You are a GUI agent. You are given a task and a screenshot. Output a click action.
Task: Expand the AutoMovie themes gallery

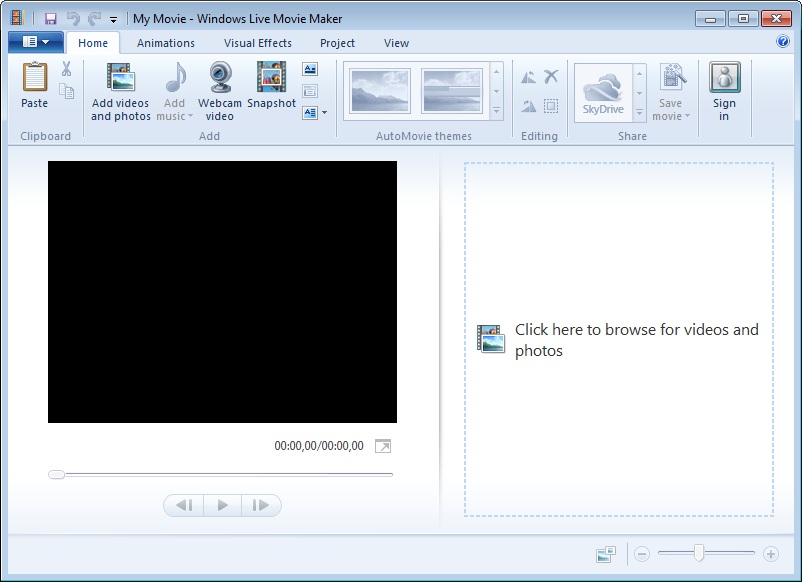(x=497, y=113)
